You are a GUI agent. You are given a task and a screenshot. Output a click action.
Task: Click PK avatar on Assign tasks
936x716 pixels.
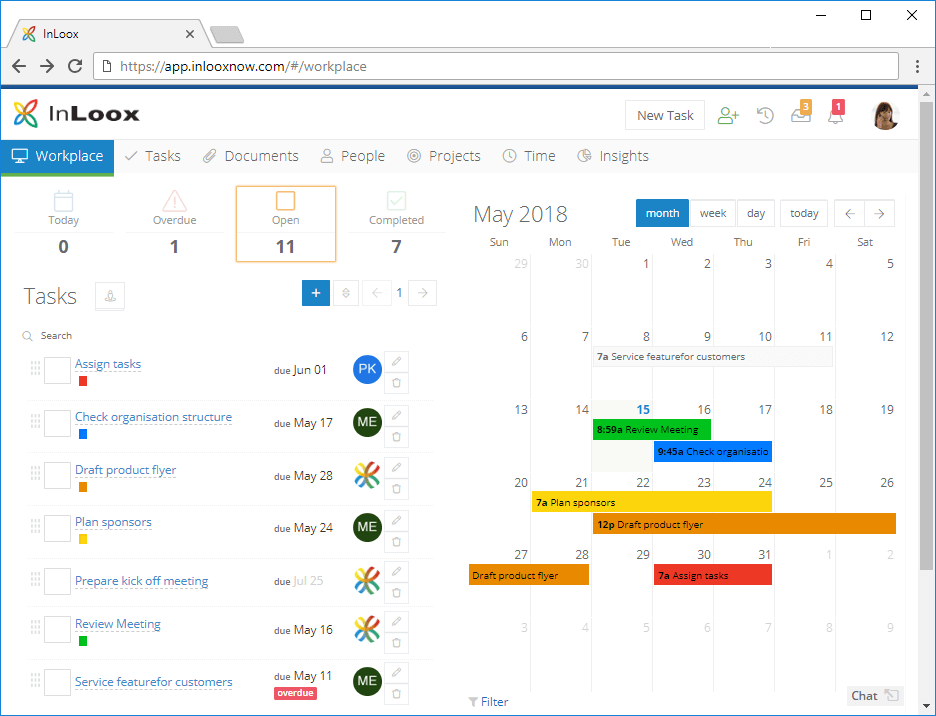coord(367,369)
